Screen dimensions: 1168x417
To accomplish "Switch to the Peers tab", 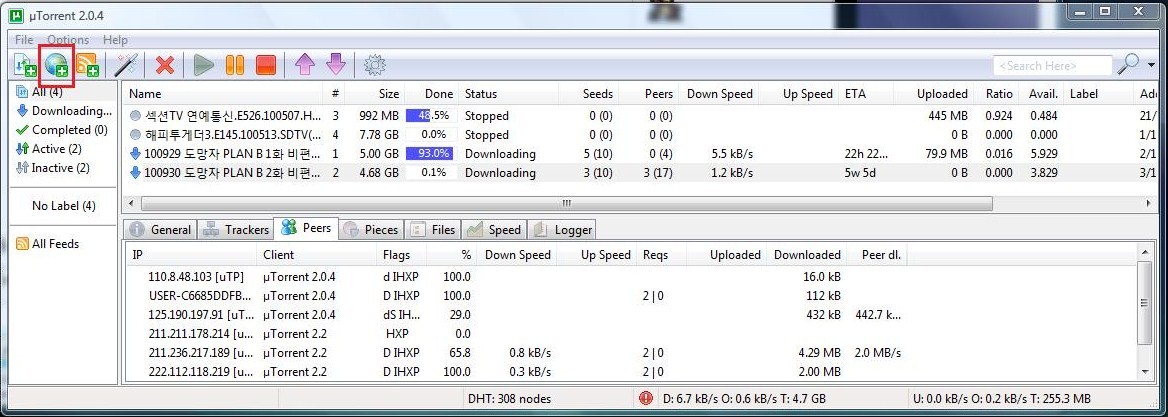I will [307, 228].
